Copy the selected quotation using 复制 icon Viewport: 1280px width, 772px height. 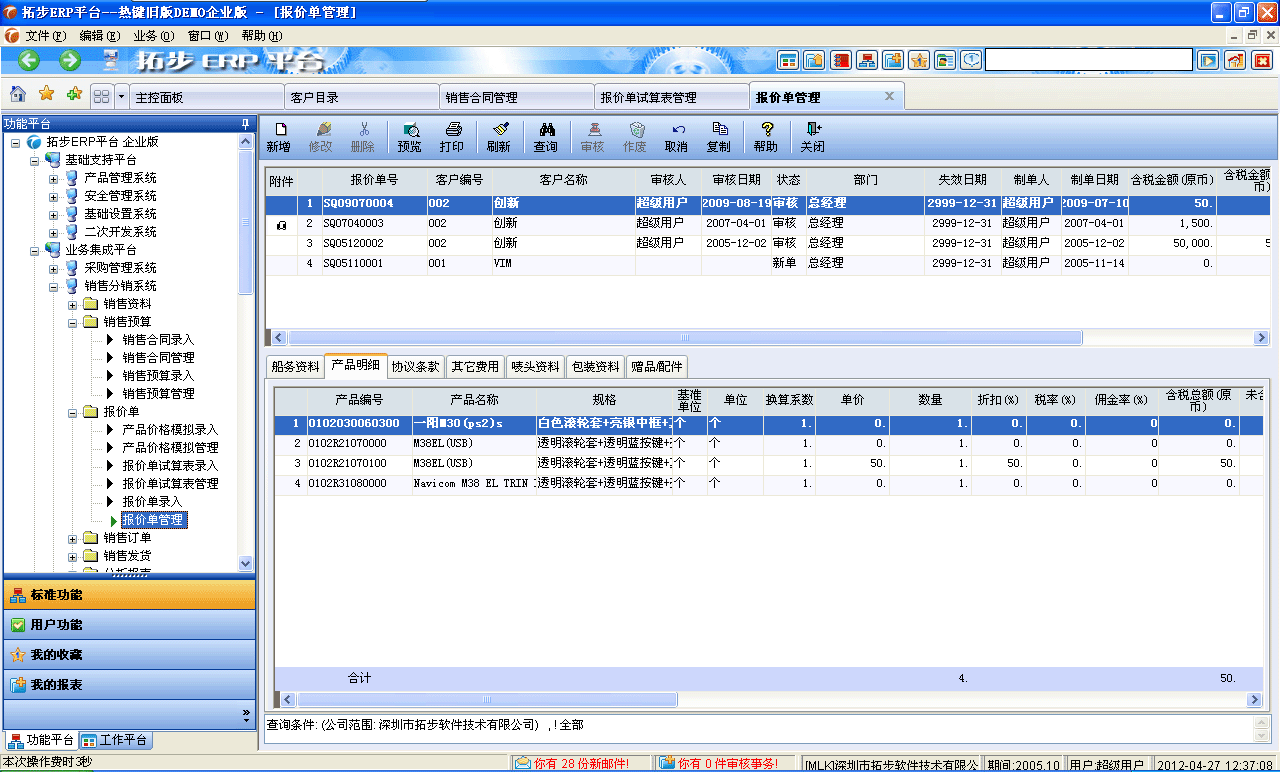(x=721, y=137)
